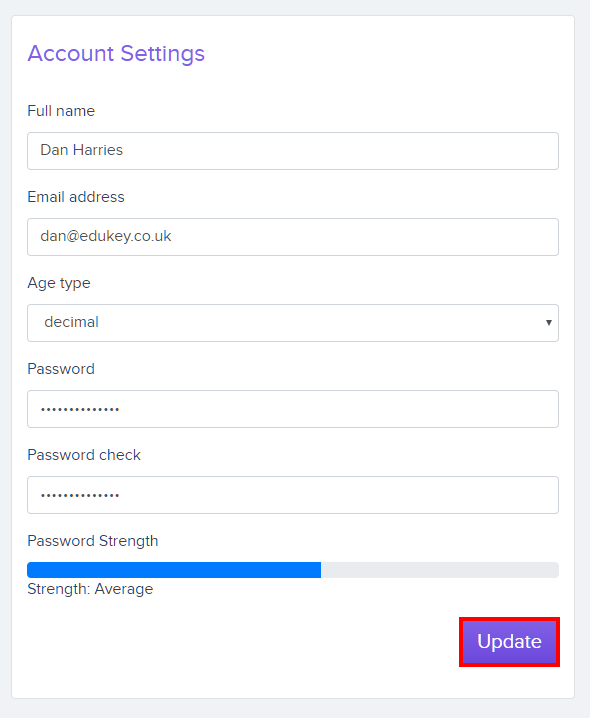The height and width of the screenshot is (718, 590).
Task: Click the Password Strength label
Action: (93, 541)
